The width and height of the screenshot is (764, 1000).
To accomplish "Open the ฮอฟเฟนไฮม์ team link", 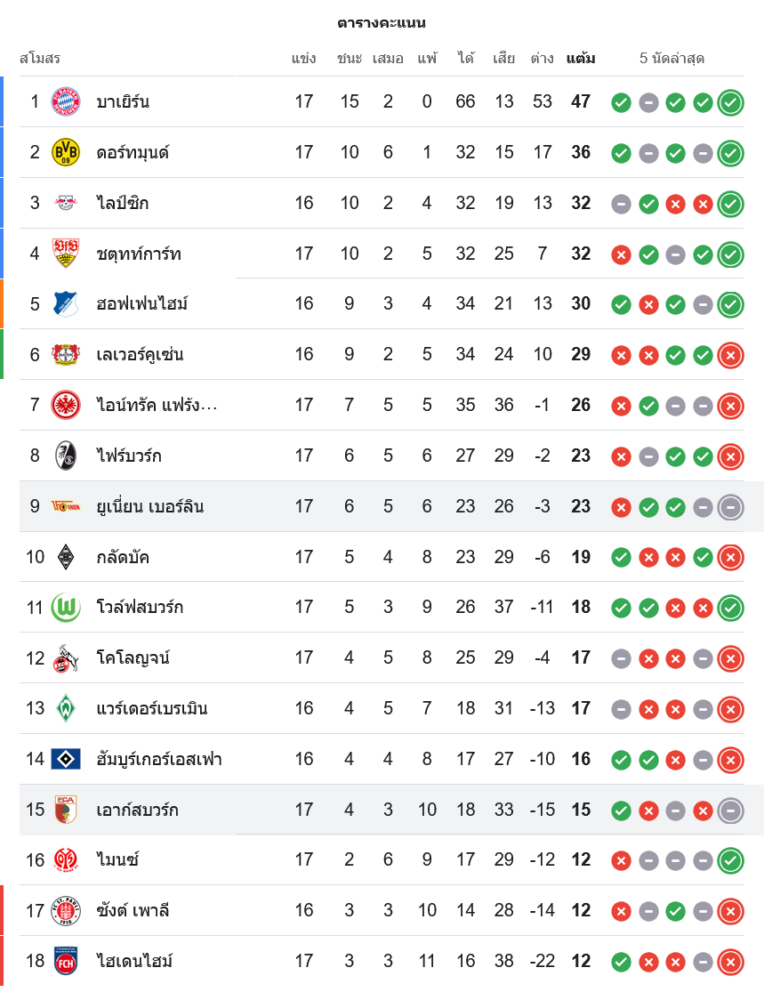I will [x=142, y=304].
